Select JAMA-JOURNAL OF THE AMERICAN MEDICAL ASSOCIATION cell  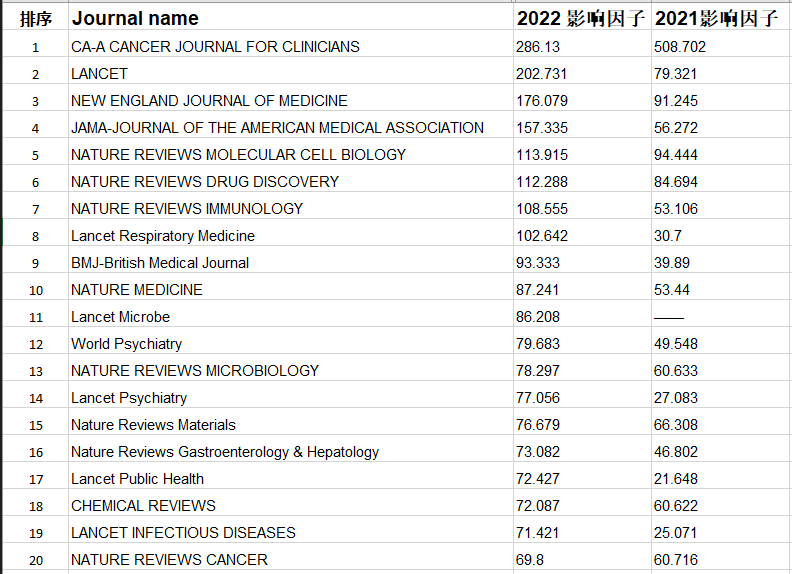point(290,124)
